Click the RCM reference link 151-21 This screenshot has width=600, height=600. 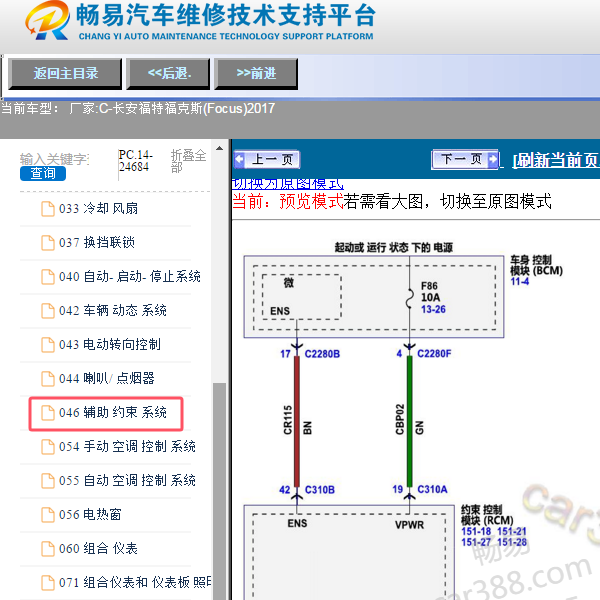pyautogui.click(x=512, y=532)
